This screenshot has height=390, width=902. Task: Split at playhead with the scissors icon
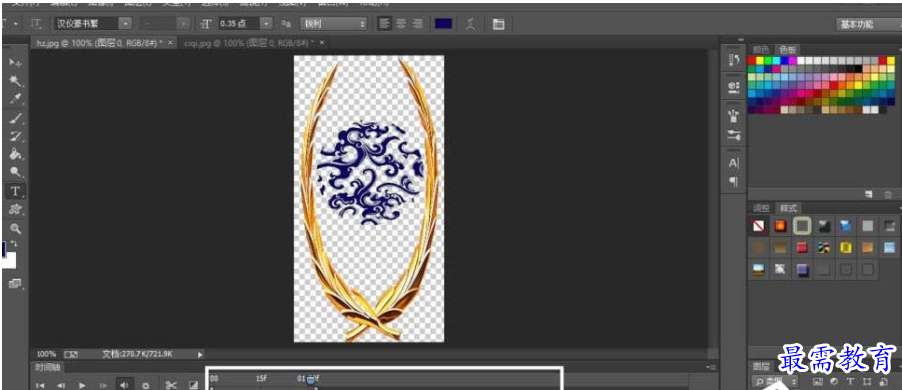point(171,385)
